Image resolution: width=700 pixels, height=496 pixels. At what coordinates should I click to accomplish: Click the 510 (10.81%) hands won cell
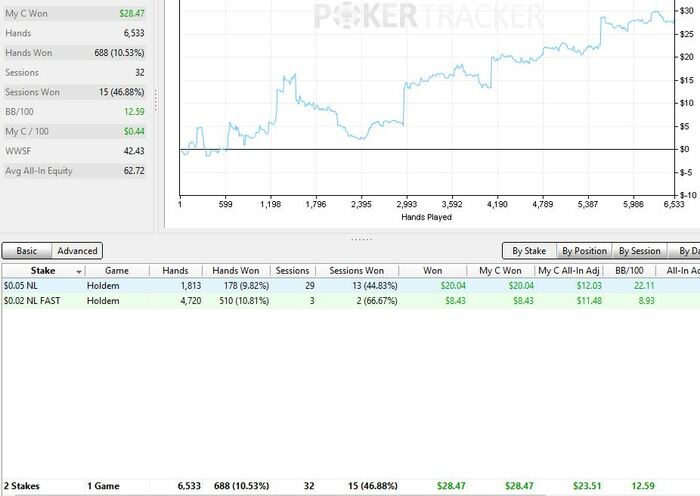click(244, 301)
